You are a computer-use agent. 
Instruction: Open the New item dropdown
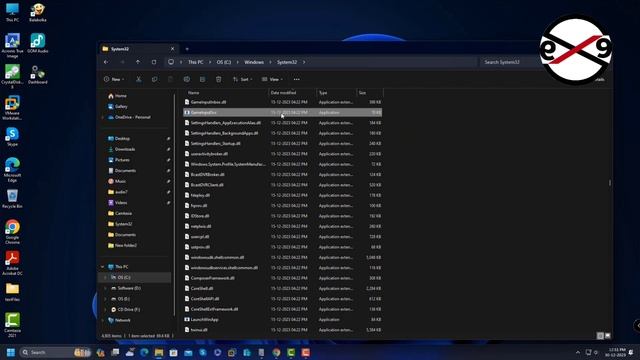(114, 79)
